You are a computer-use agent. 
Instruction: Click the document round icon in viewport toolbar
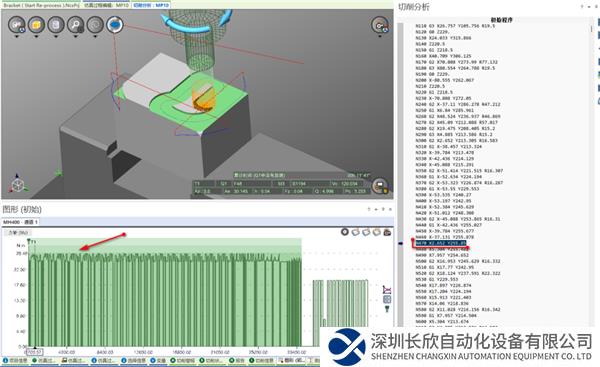coord(56,25)
